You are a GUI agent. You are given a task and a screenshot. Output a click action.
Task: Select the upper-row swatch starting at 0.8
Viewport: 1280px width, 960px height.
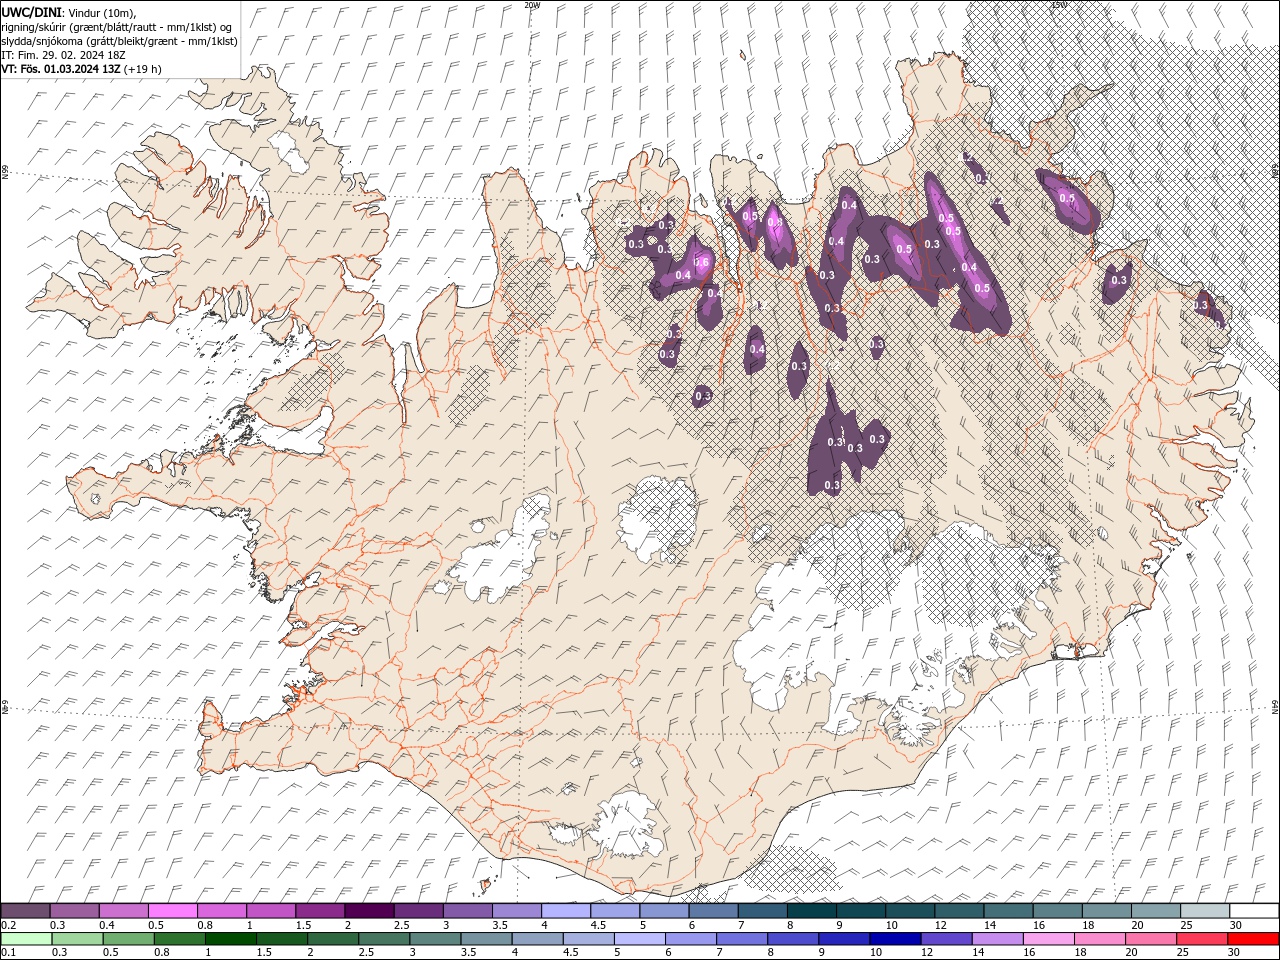[221, 911]
